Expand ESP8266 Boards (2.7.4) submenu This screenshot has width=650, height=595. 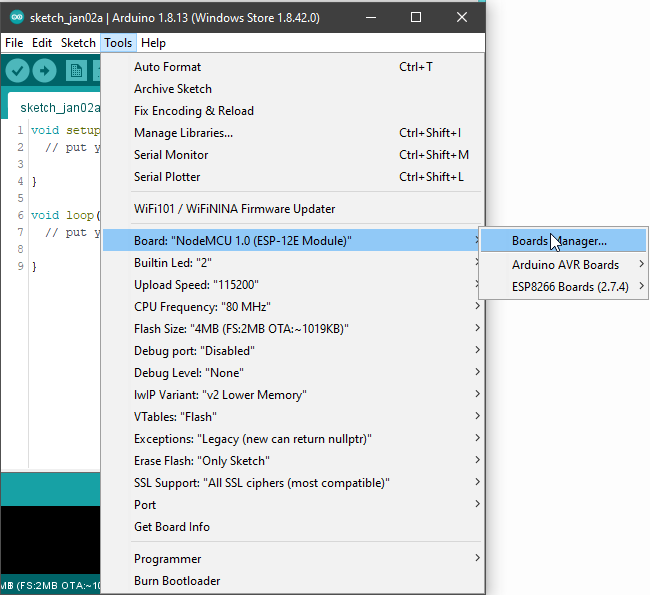[563, 287]
